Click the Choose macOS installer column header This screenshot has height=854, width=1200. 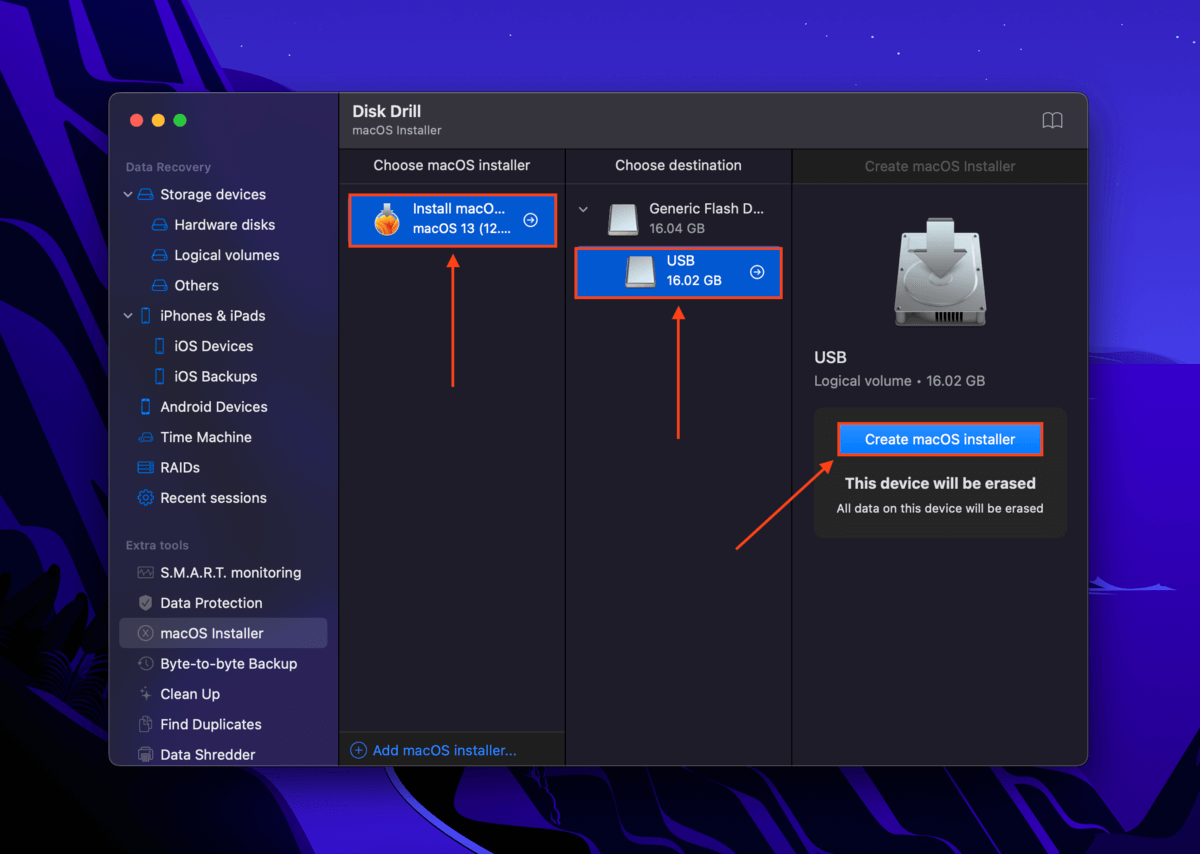[452, 165]
